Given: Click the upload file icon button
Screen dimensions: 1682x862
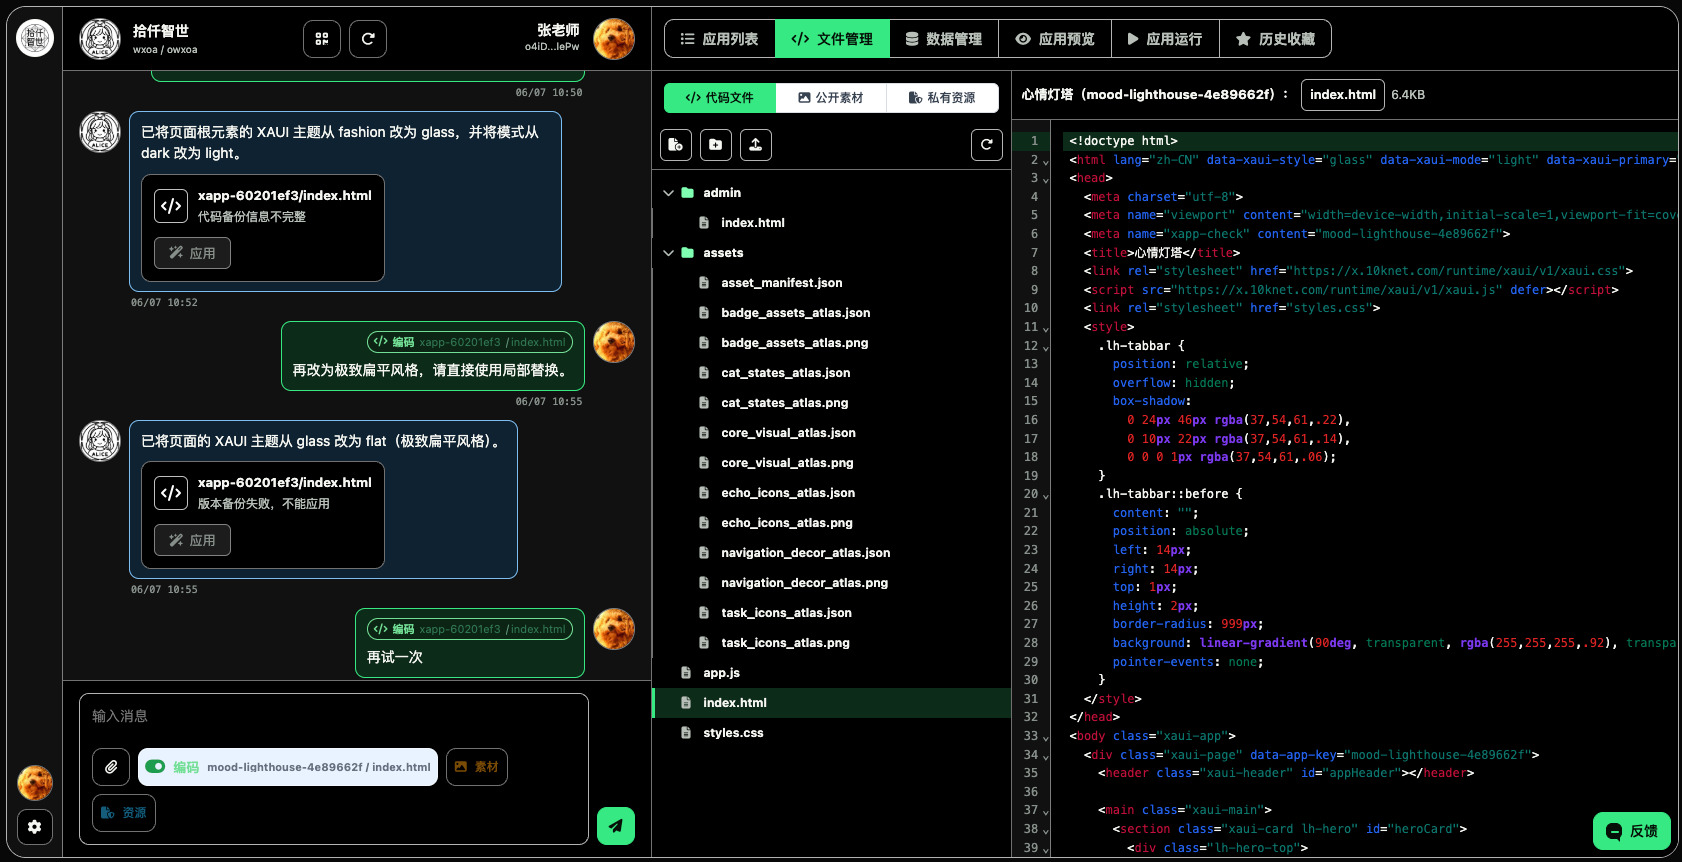Looking at the screenshot, I should point(756,145).
